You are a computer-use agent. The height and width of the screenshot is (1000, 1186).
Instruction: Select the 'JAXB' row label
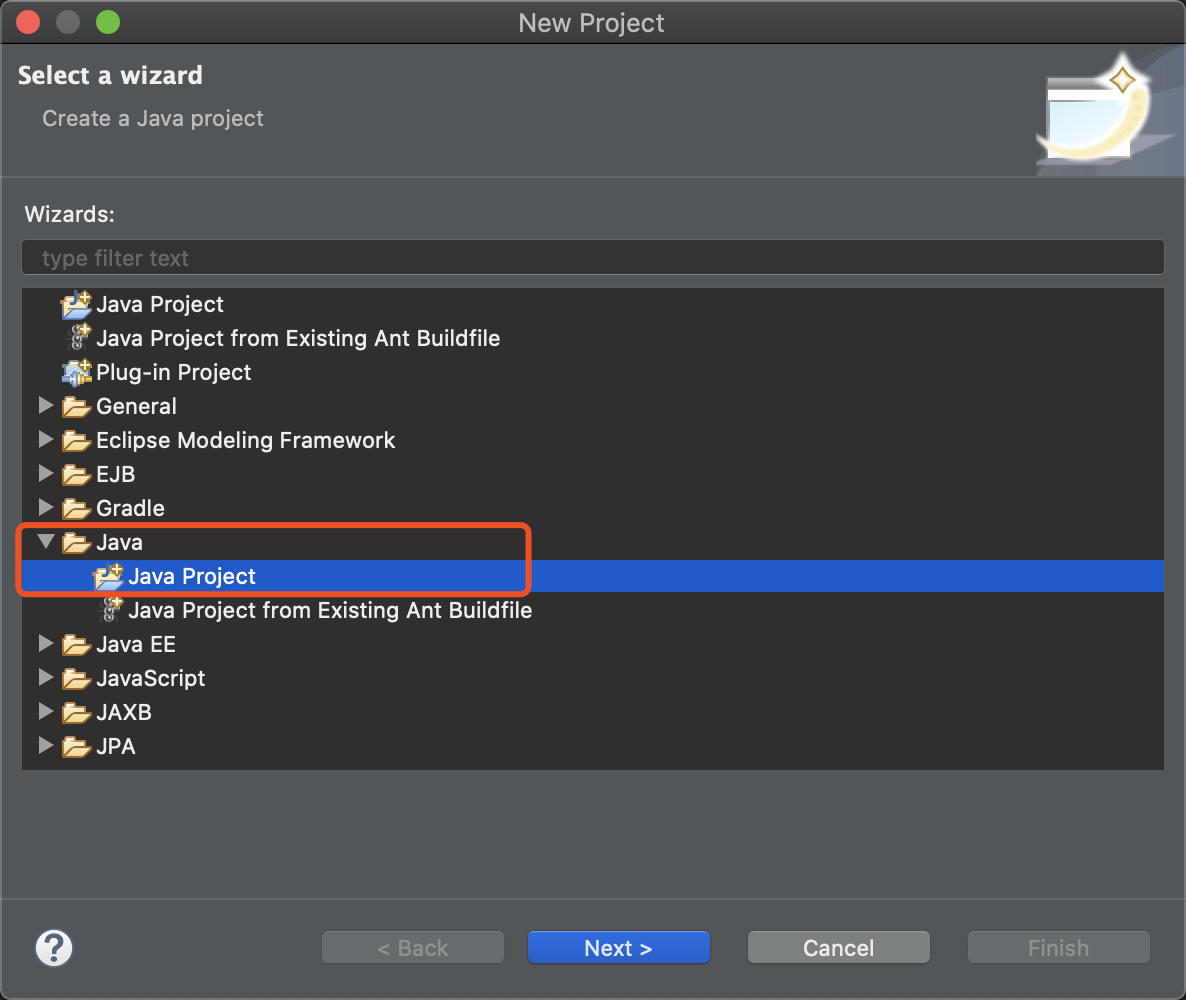point(124,713)
